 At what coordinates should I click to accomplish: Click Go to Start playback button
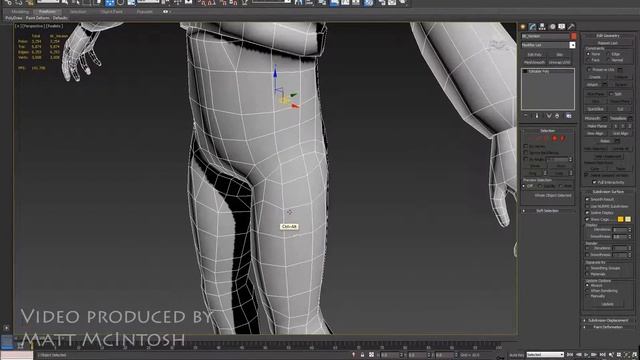[570, 355]
